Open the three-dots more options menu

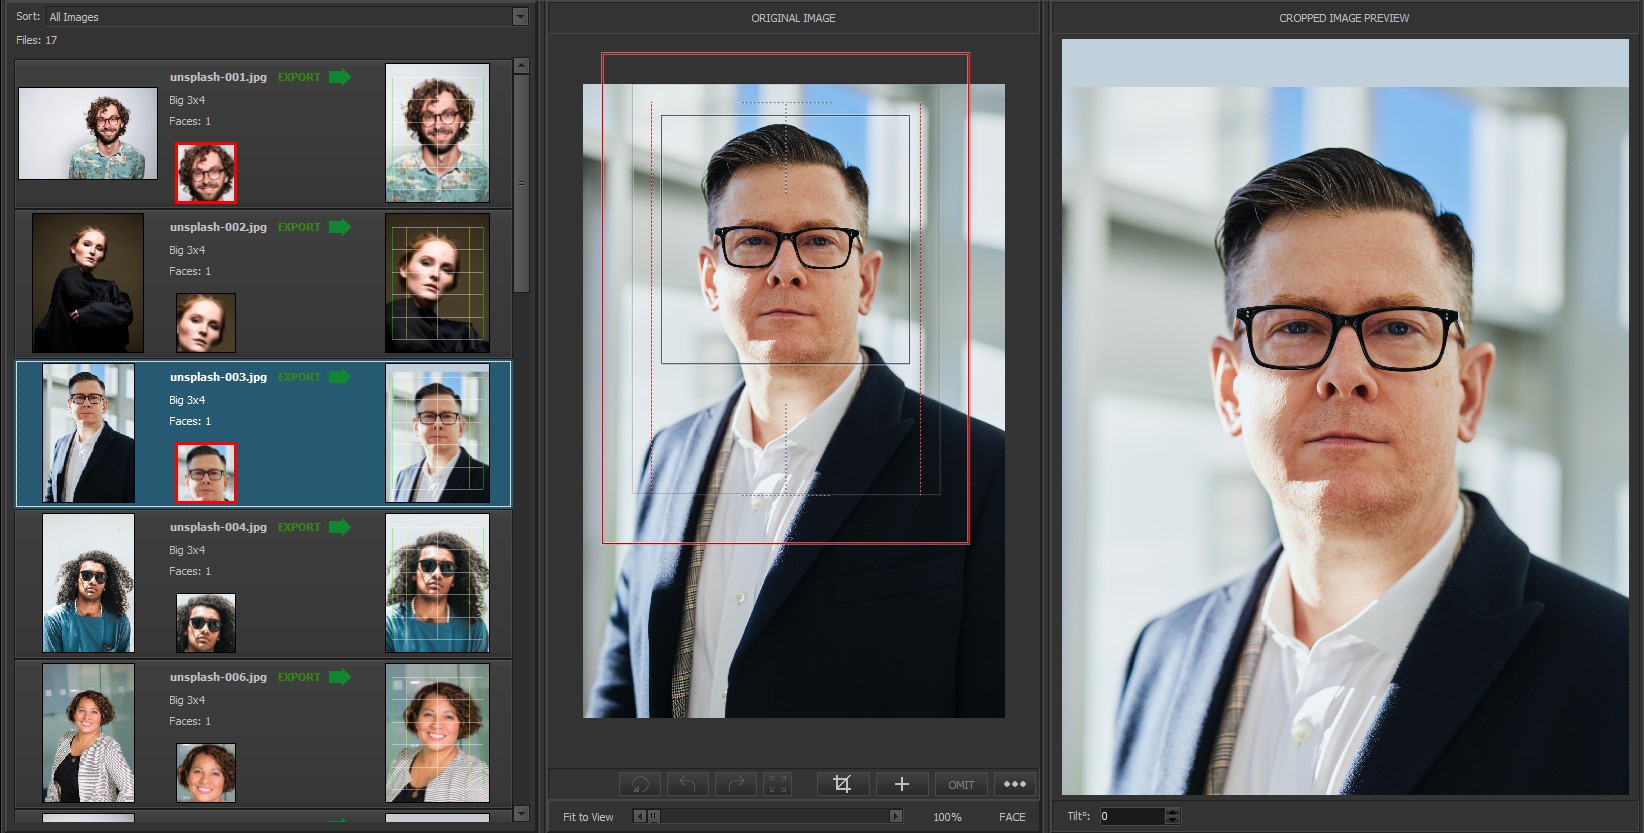1014,784
